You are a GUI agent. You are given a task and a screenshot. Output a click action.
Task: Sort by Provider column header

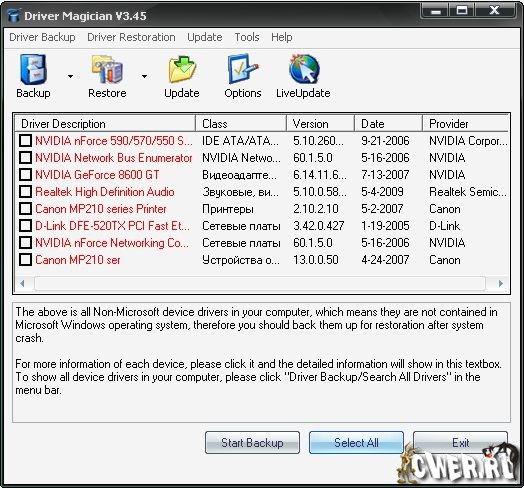click(466, 124)
